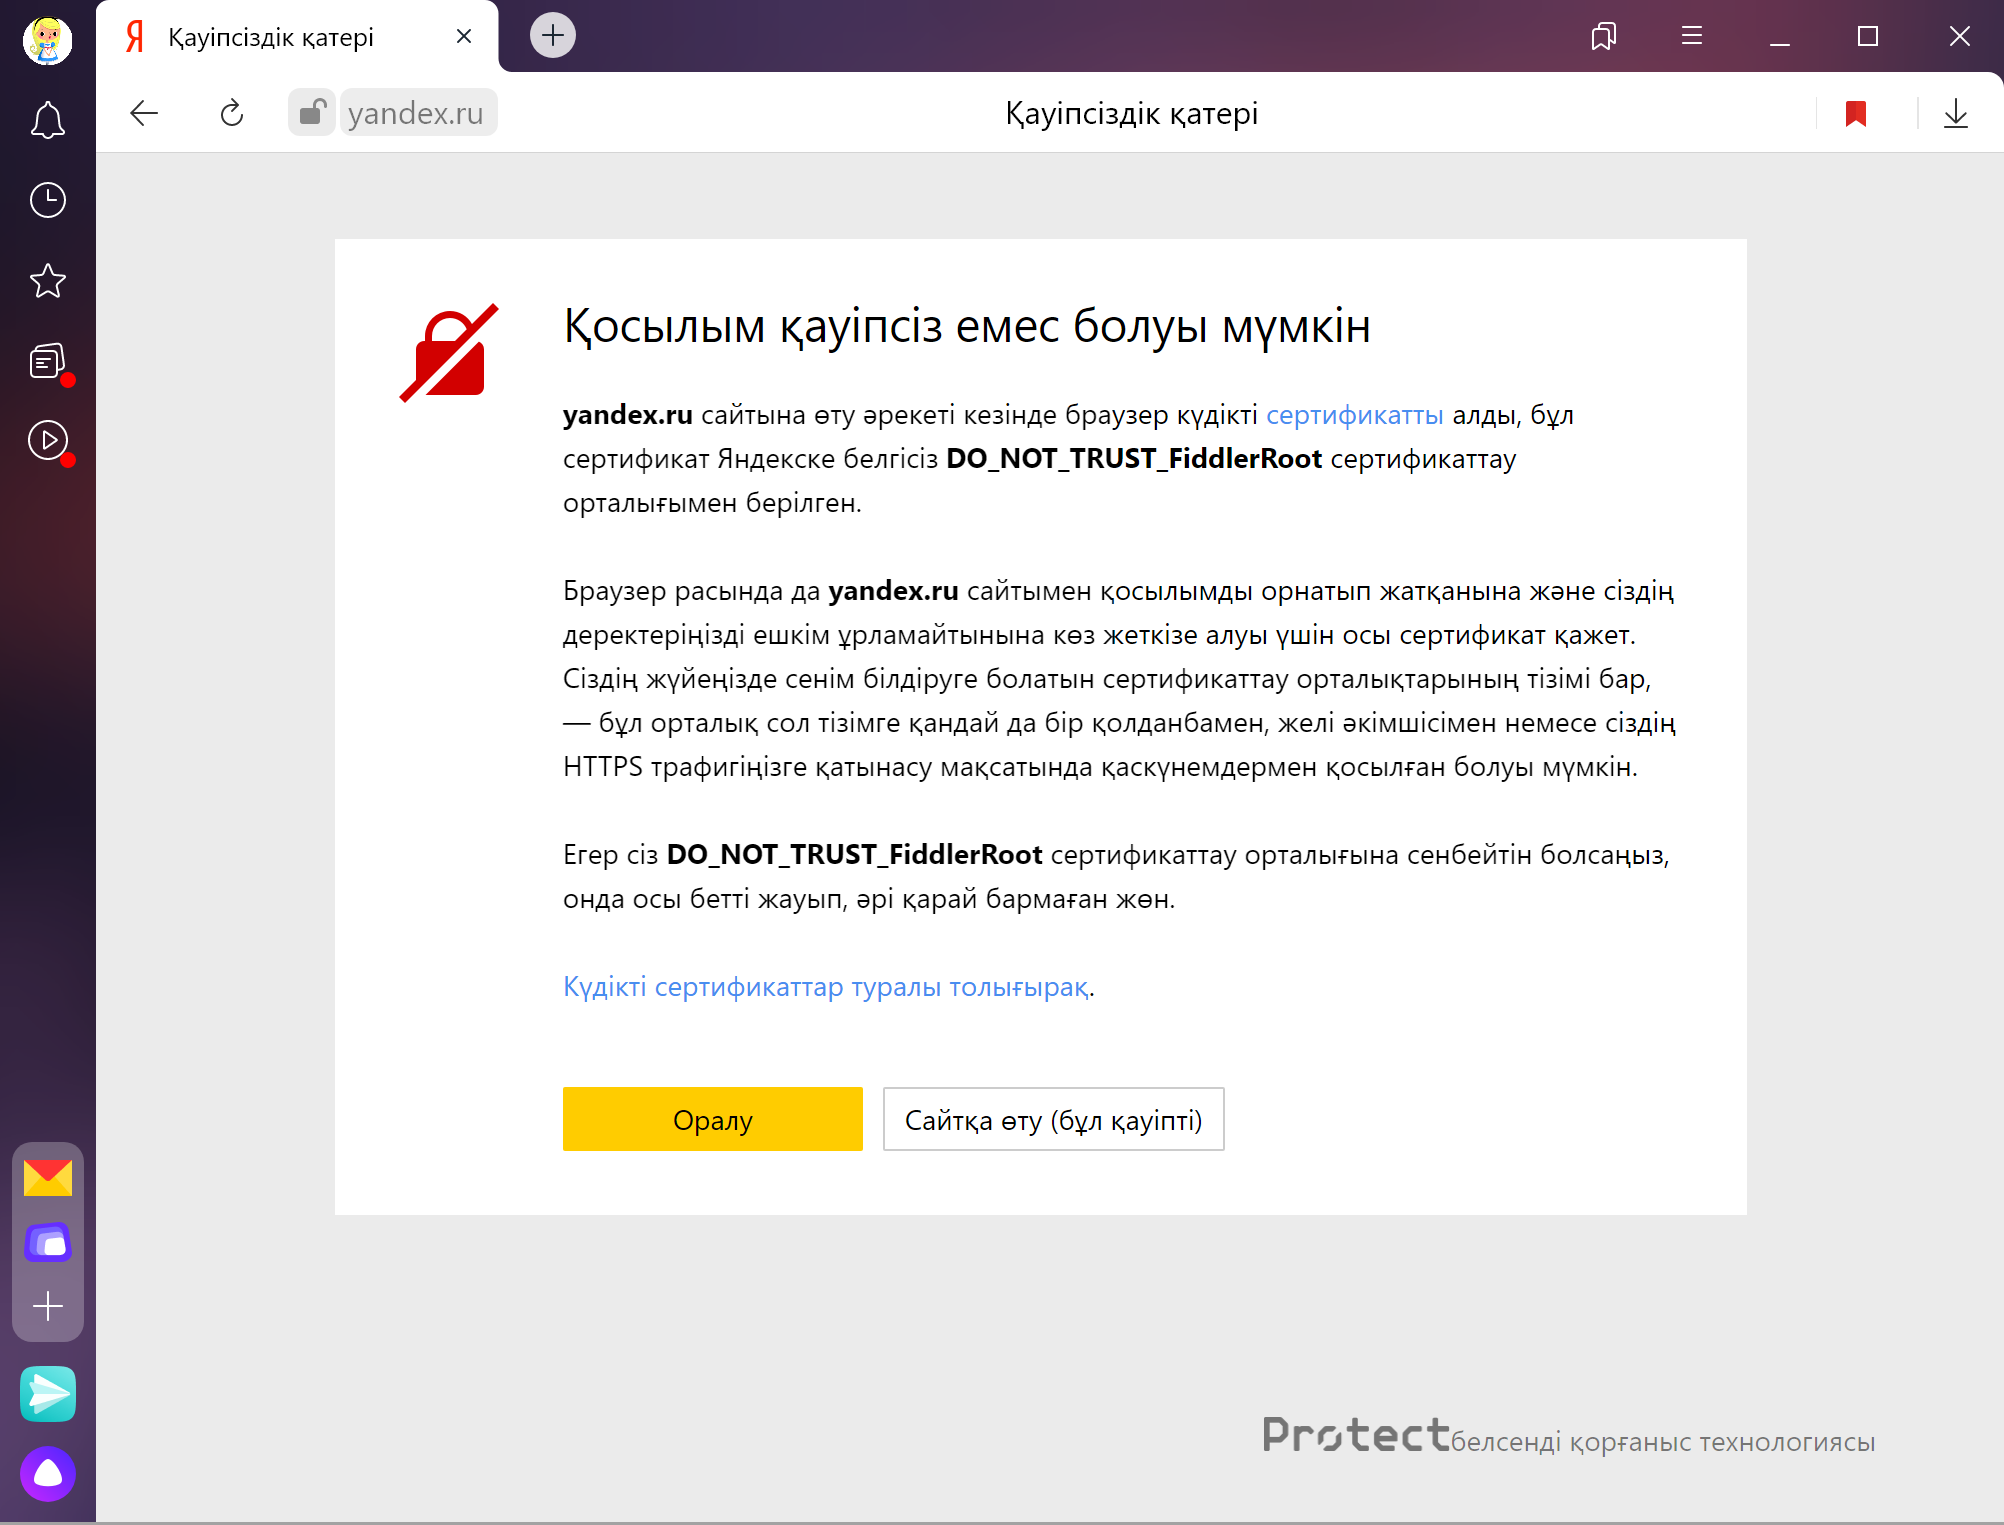Open the collections bookmark icon in the title bar
This screenshot has height=1525, width=2004.
click(x=1604, y=36)
